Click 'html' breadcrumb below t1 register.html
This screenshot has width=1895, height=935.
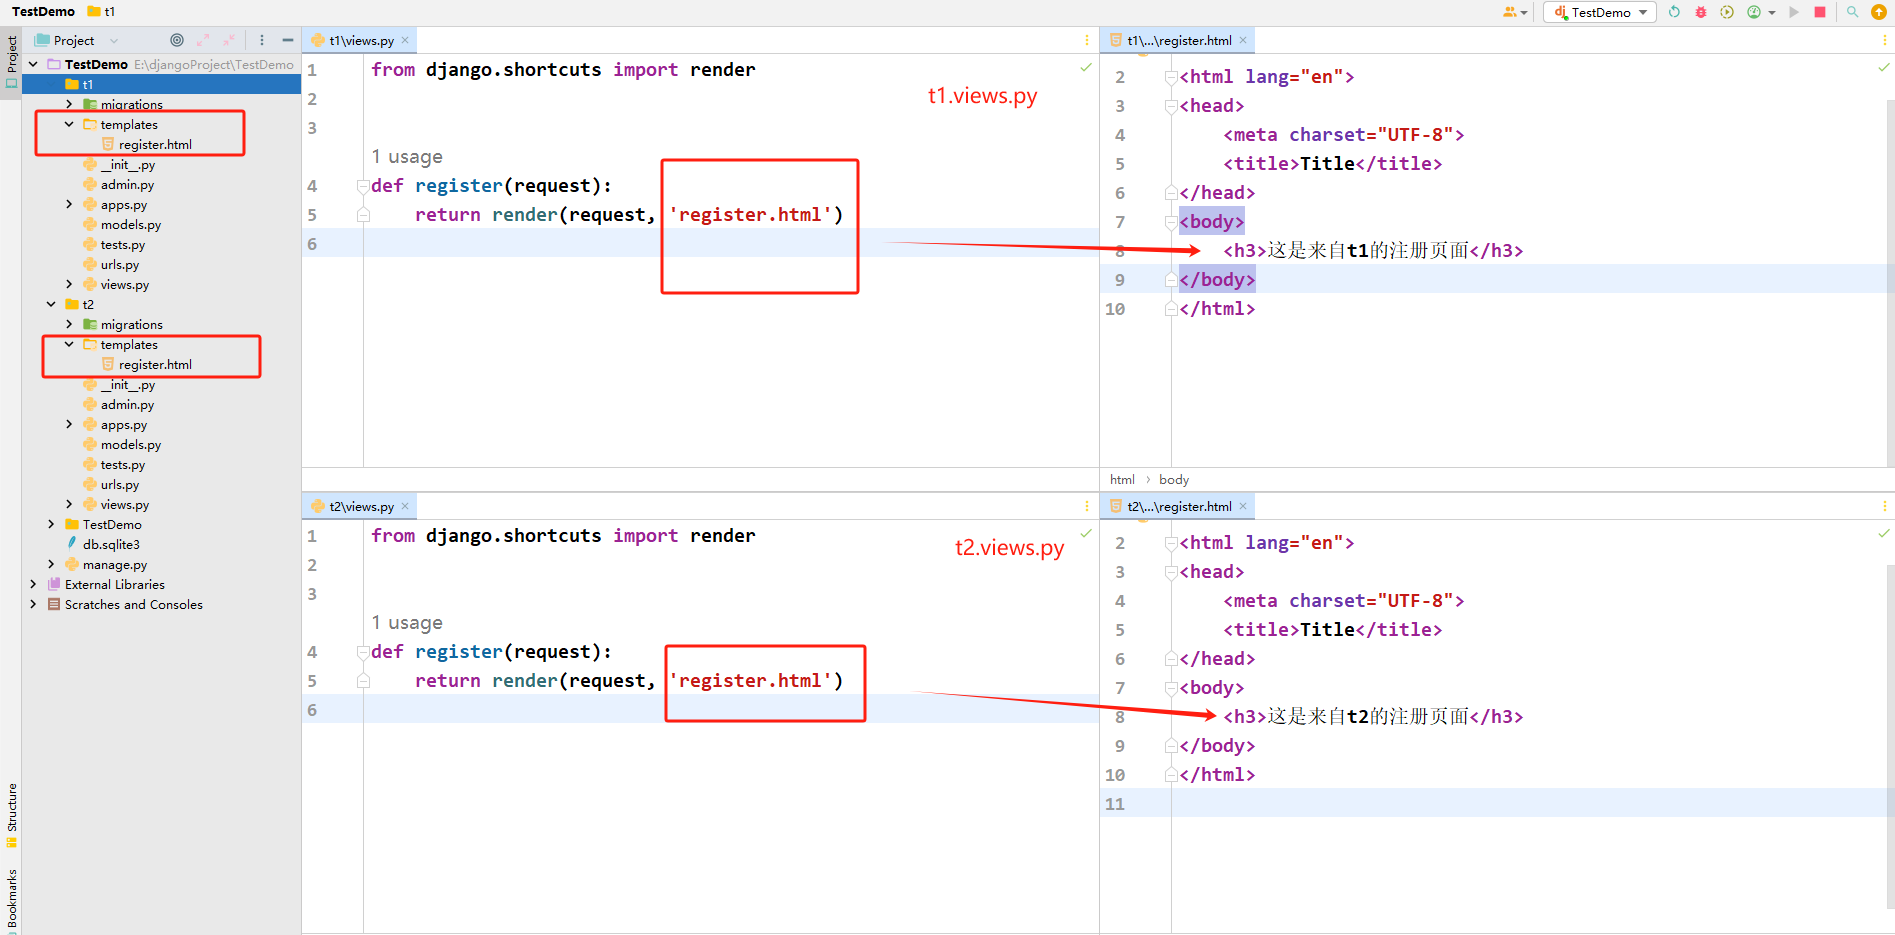[x=1122, y=480]
